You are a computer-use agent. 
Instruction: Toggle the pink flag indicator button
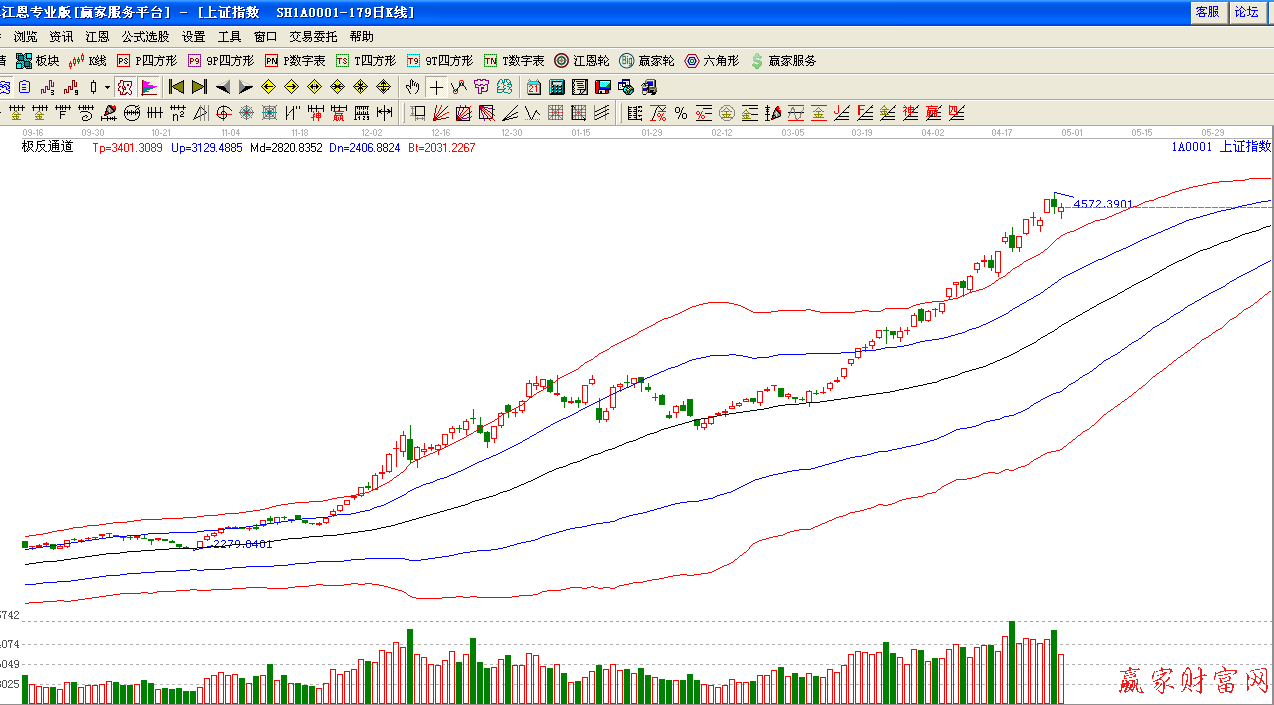point(149,87)
